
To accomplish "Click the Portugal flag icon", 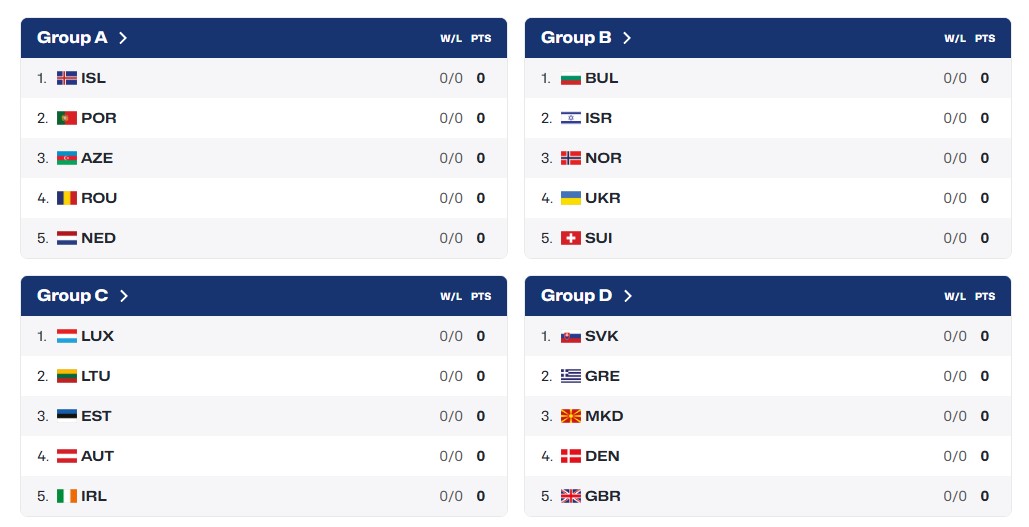I will coord(66,118).
